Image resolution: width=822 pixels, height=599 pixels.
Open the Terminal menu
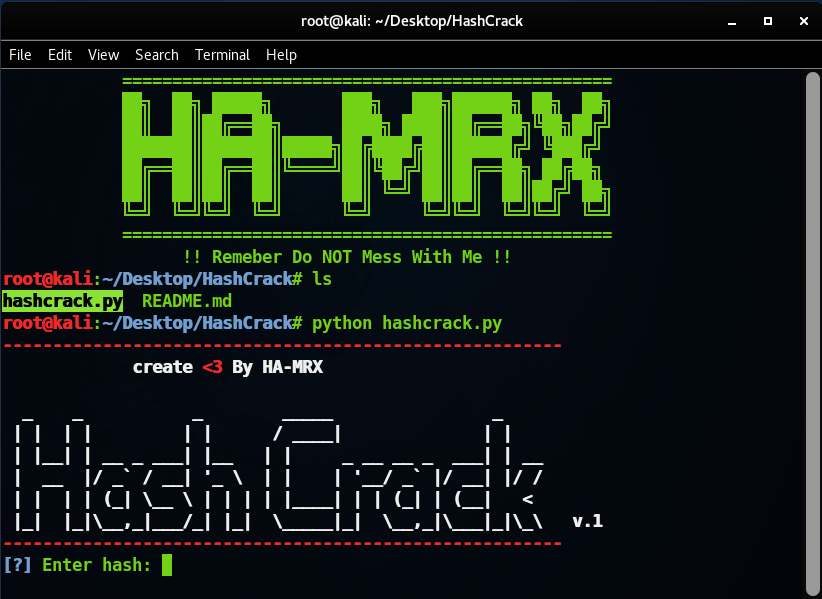click(222, 55)
